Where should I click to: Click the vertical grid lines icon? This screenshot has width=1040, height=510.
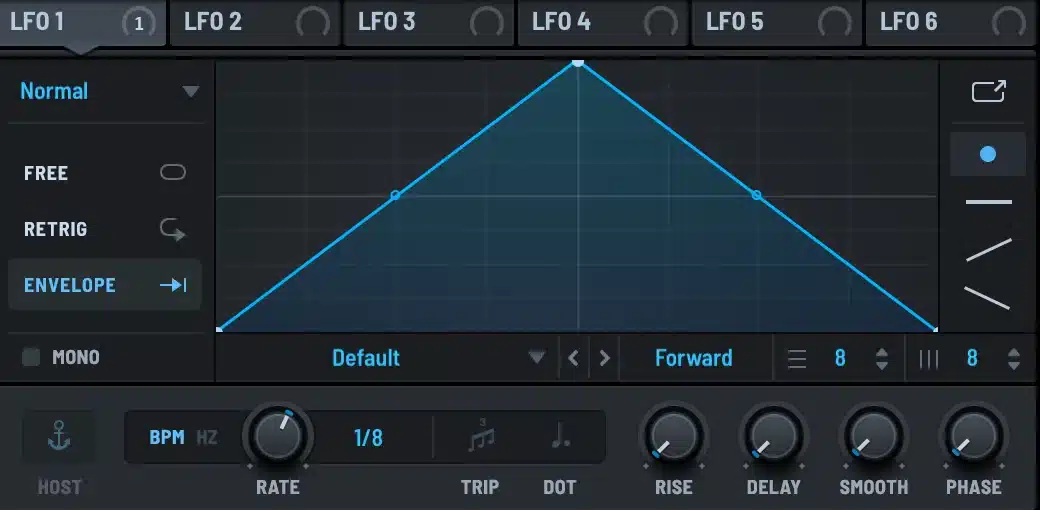click(x=929, y=358)
